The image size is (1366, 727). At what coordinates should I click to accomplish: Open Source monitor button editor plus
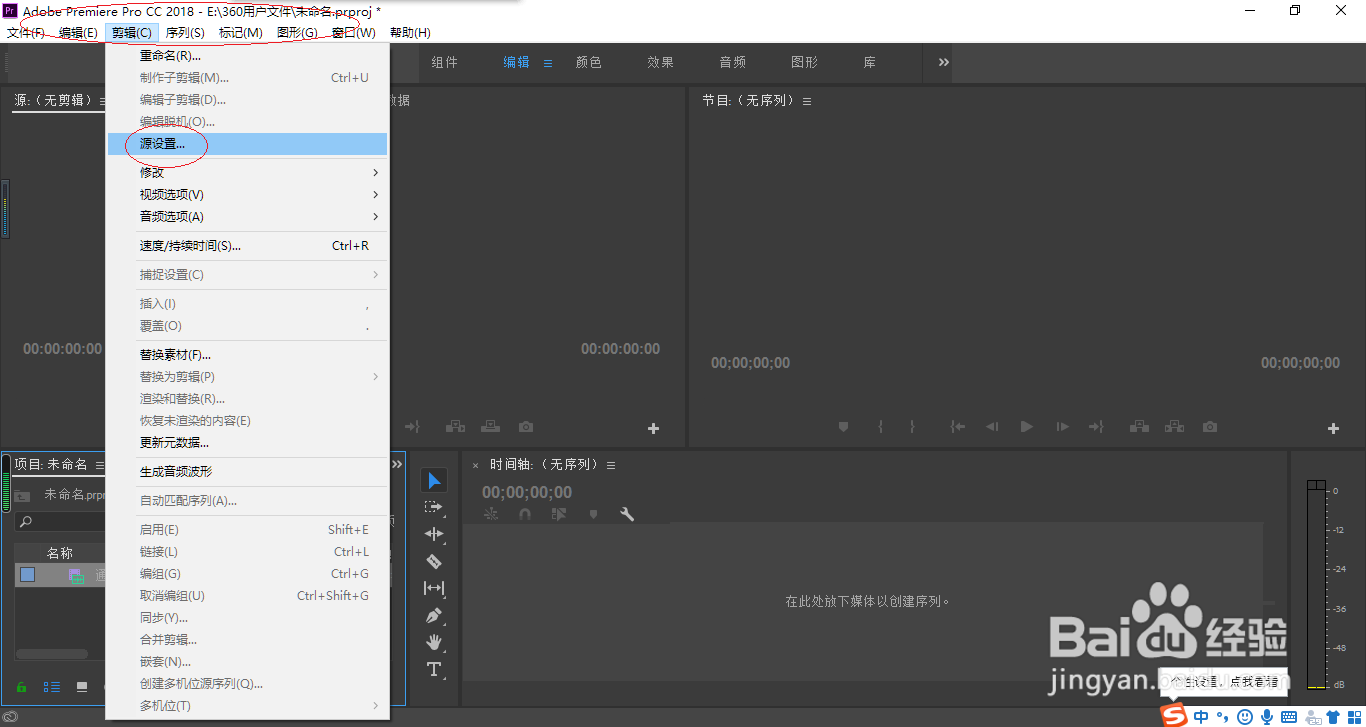(x=653, y=428)
